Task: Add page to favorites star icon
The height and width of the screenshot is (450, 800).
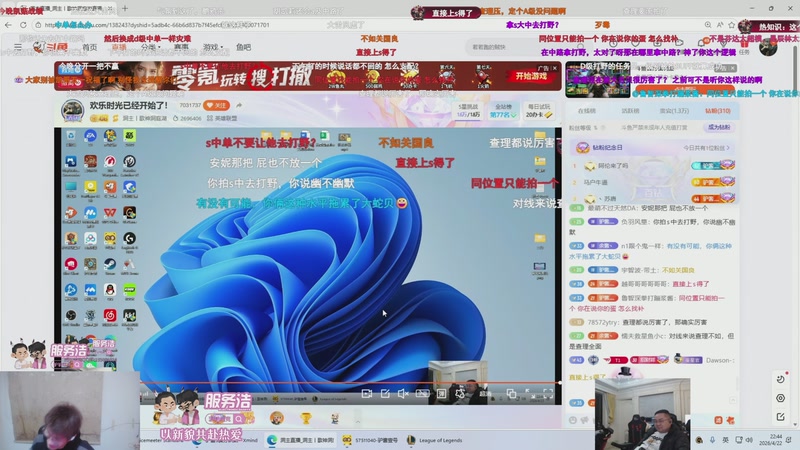Action: [732, 24]
